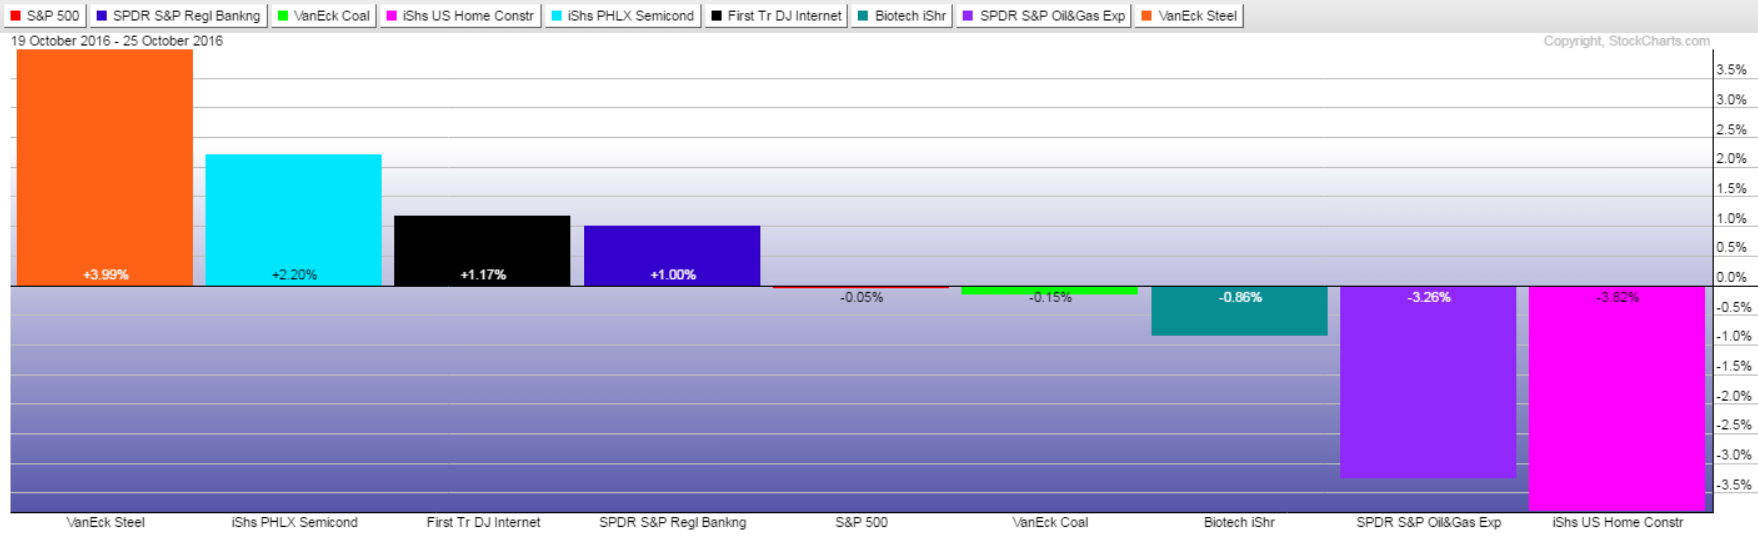Toggle SPDR S&P Regl Bankng legend button
The width and height of the screenshot is (1758, 539).
point(178,16)
